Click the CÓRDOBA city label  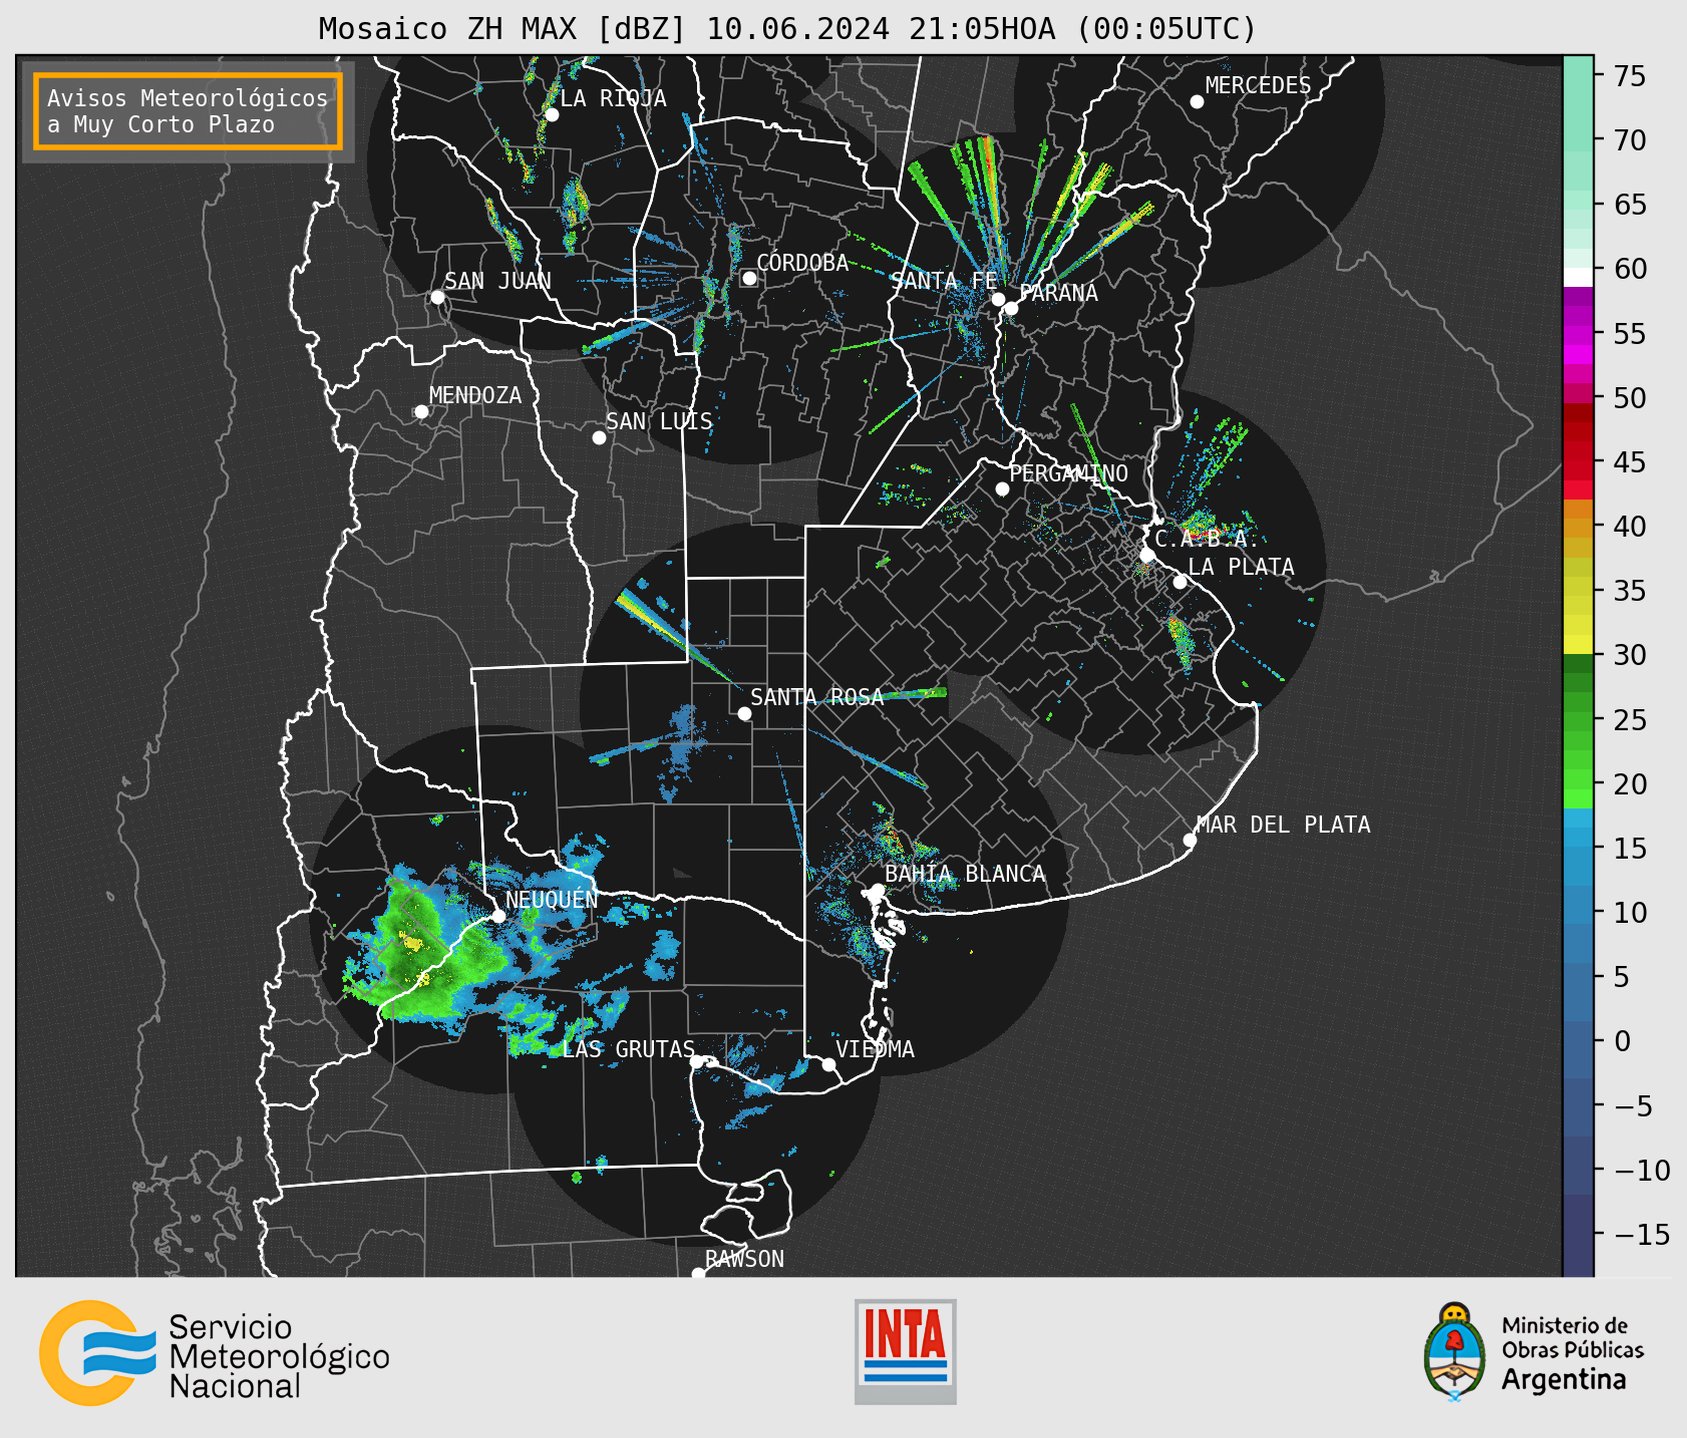point(803,263)
